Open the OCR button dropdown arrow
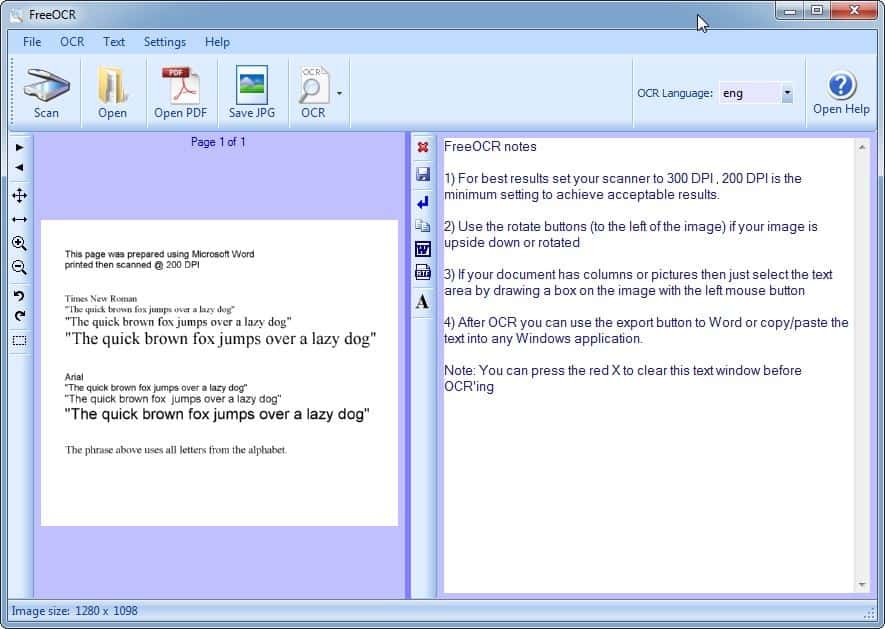This screenshot has height=629, width=885. coord(339,93)
